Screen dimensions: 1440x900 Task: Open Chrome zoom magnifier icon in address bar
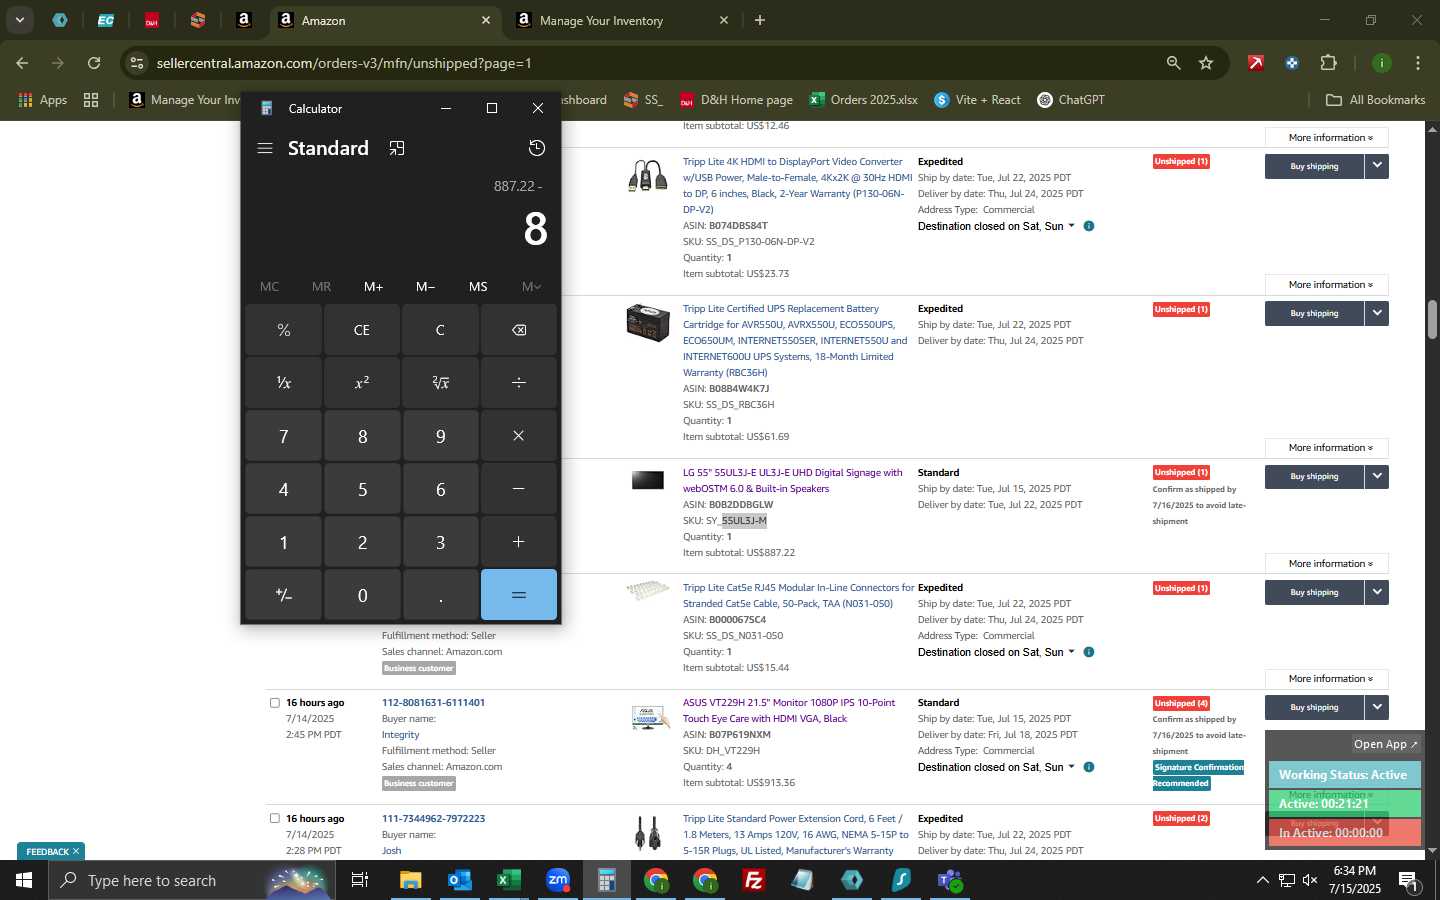click(1173, 63)
